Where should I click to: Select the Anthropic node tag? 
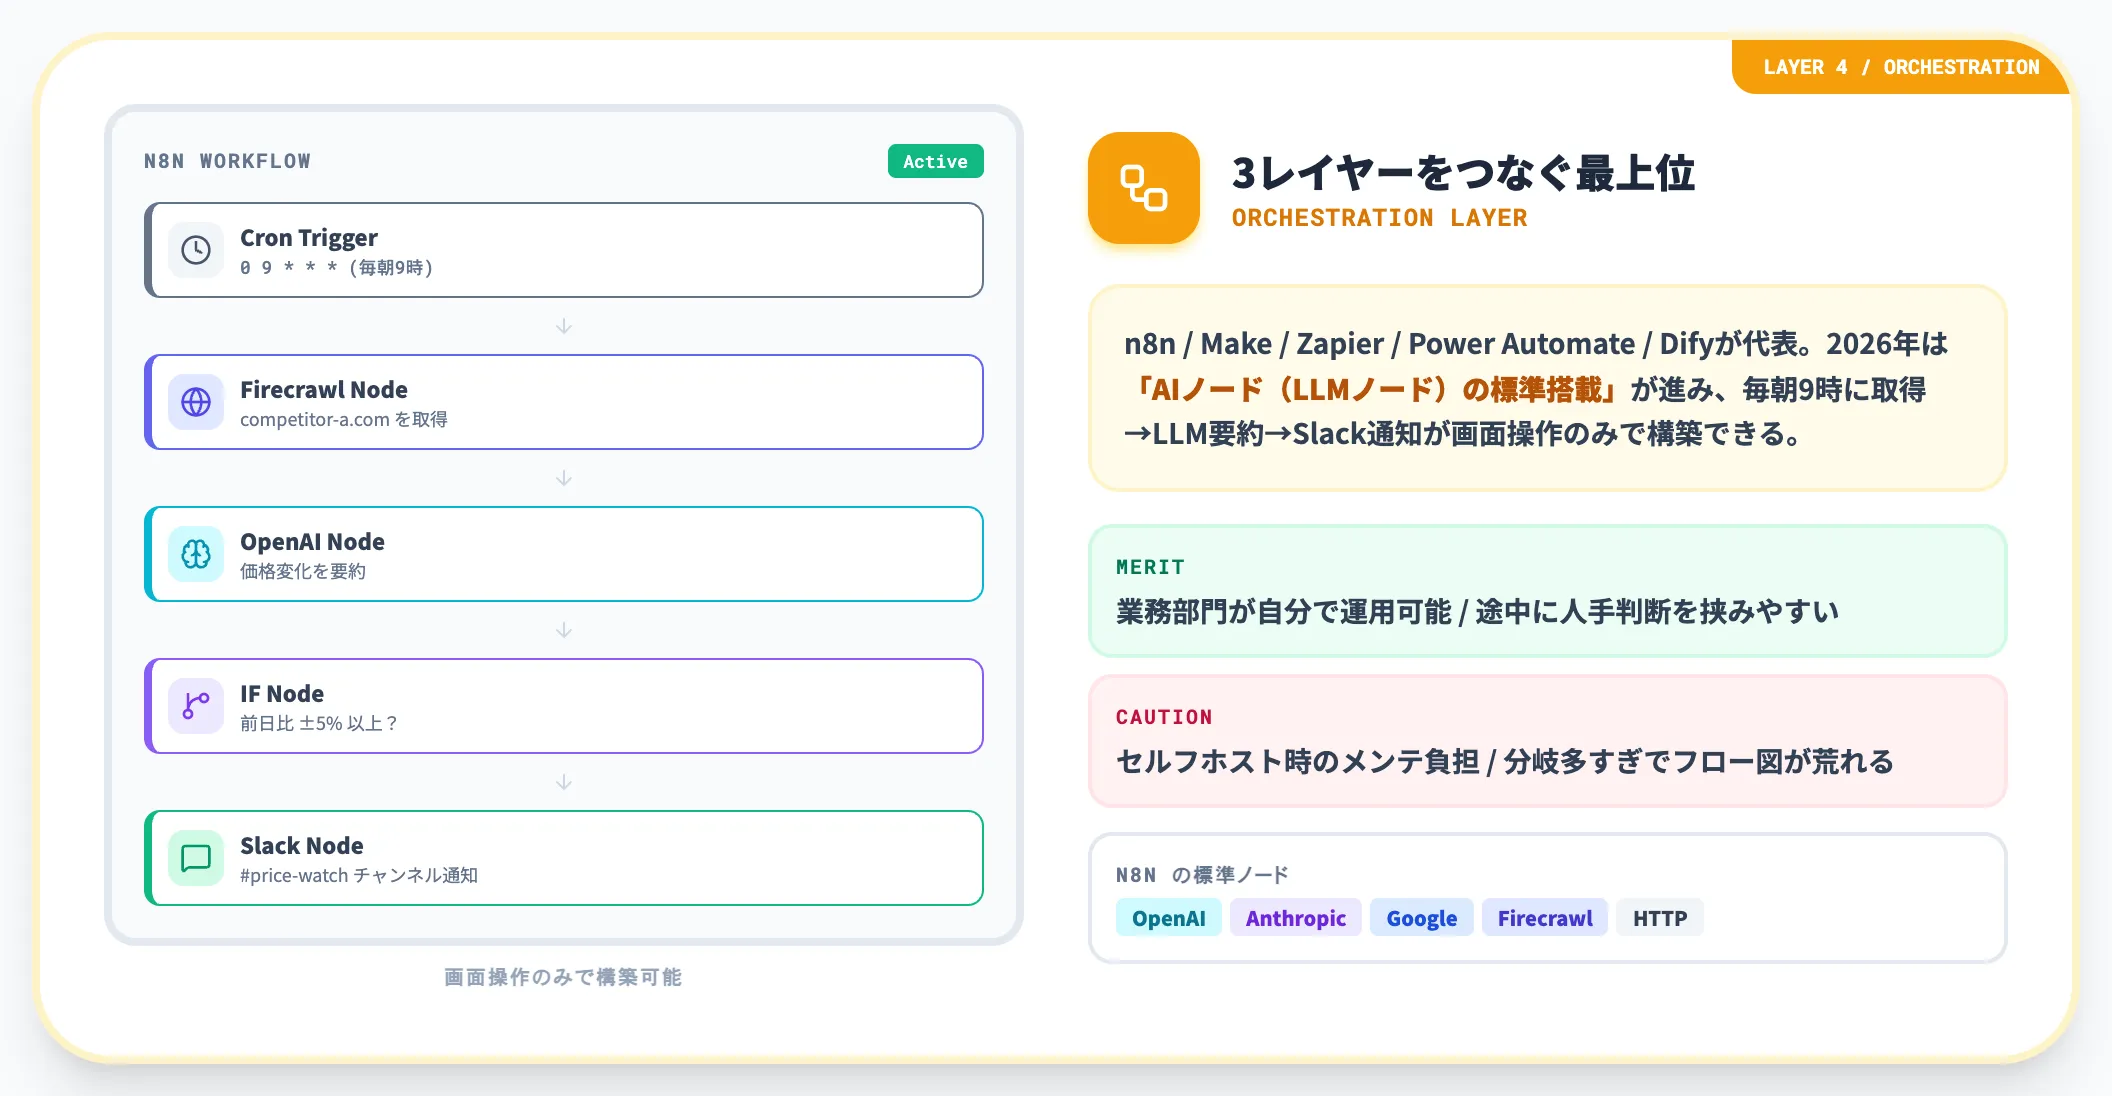[x=1295, y=918]
